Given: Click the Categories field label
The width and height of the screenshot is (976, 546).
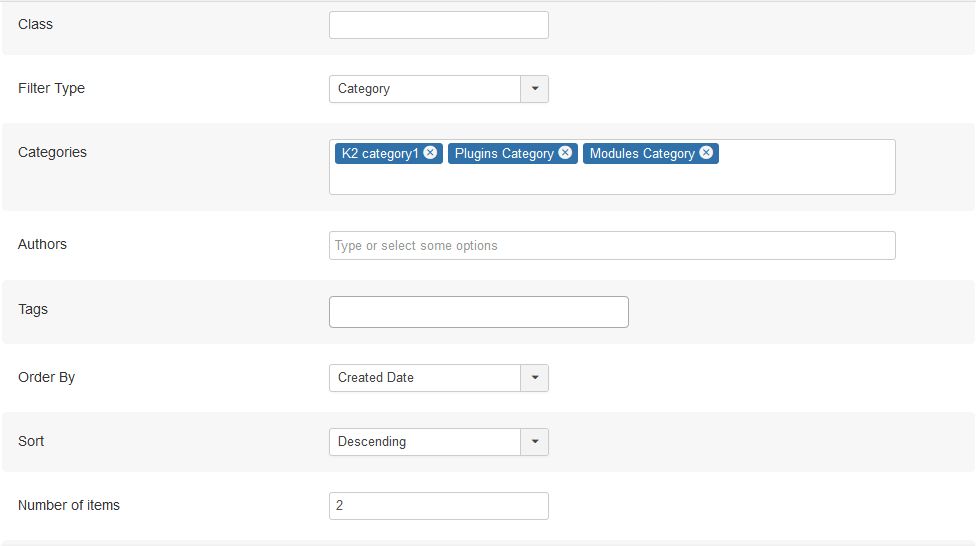Looking at the screenshot, I should 52,152.
